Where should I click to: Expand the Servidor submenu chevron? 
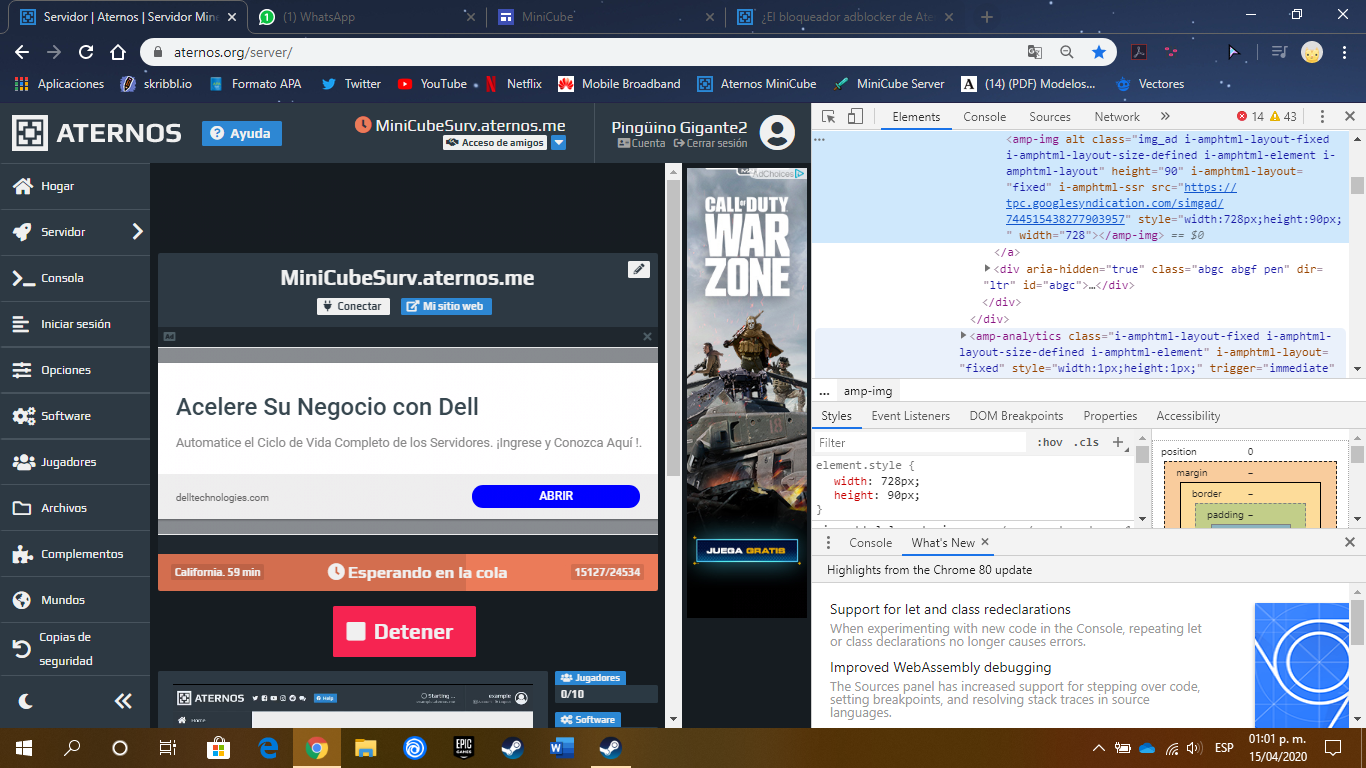[138, 232]
